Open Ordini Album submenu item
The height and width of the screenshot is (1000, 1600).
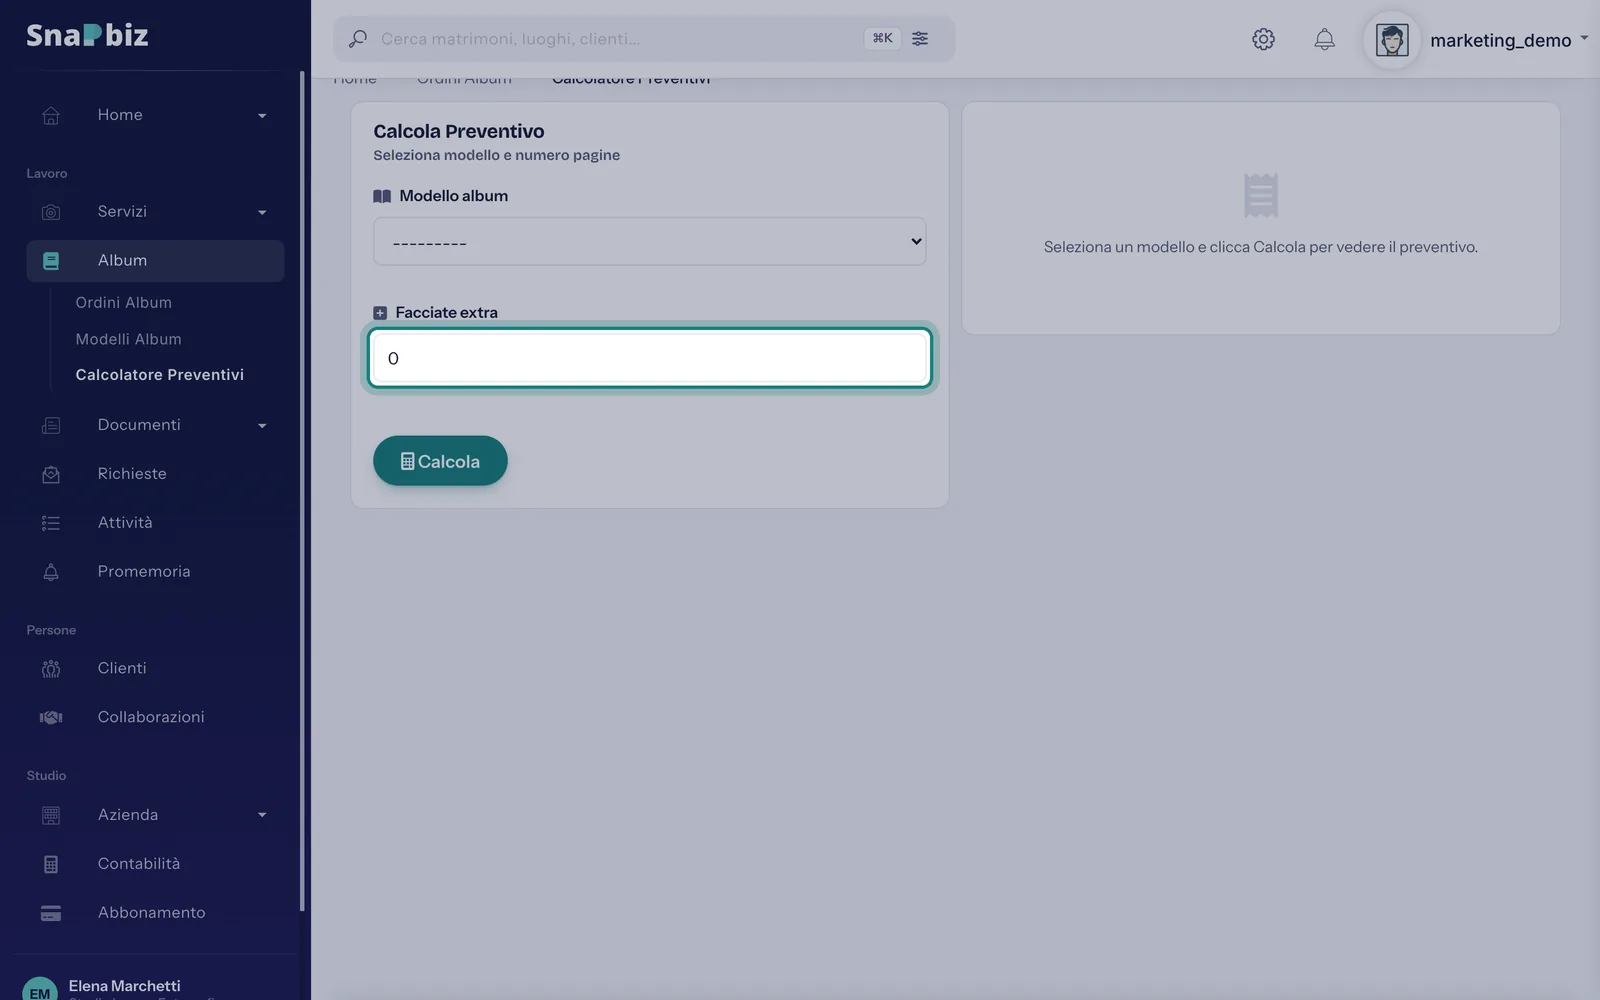[124, 302]
